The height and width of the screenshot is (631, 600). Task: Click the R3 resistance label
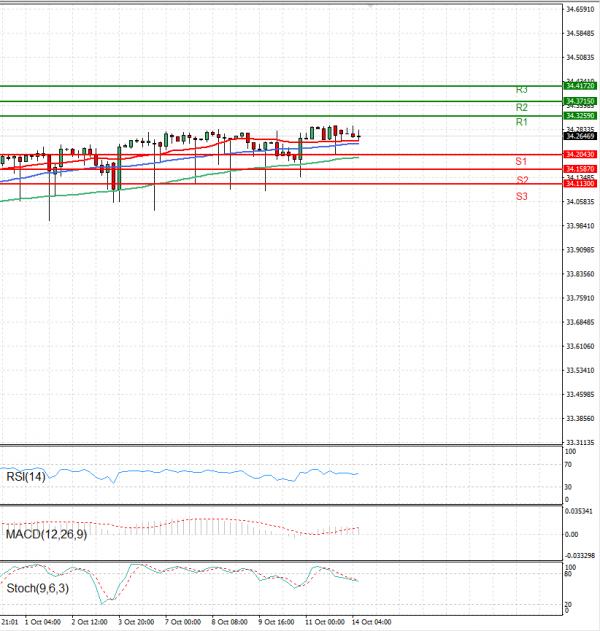click(x=522, y=90)
